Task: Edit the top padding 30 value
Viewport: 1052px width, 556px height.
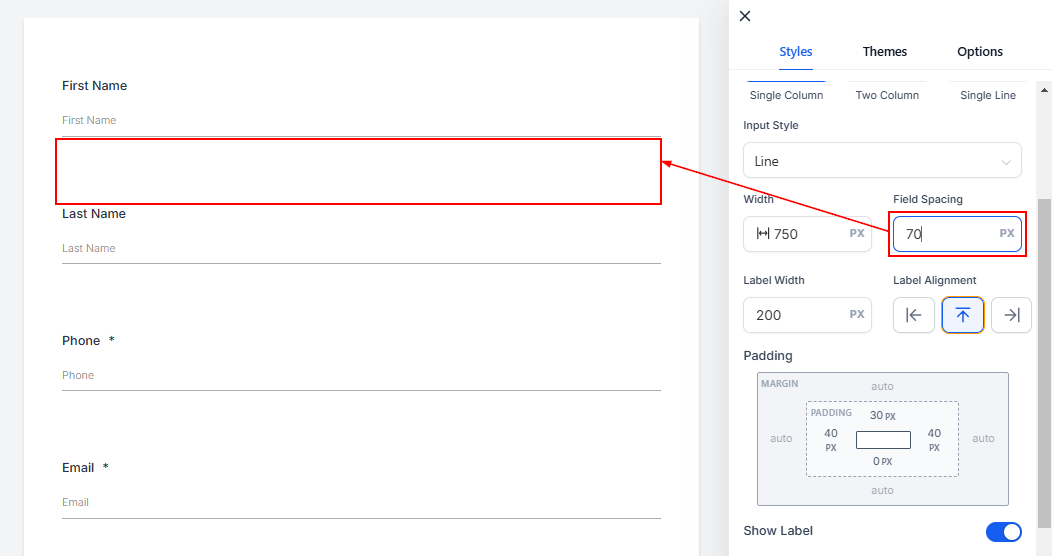Action: tap(877, 415)
